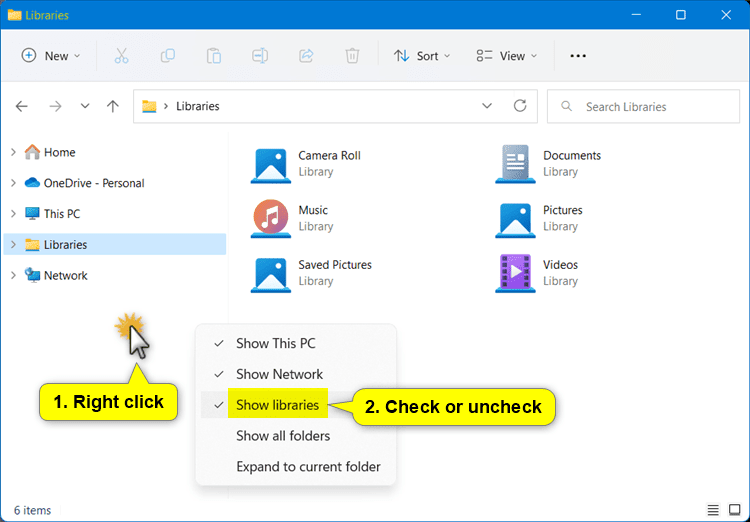Click the Paste clipboard icon
750x522 pixels.
coord(213,56)
